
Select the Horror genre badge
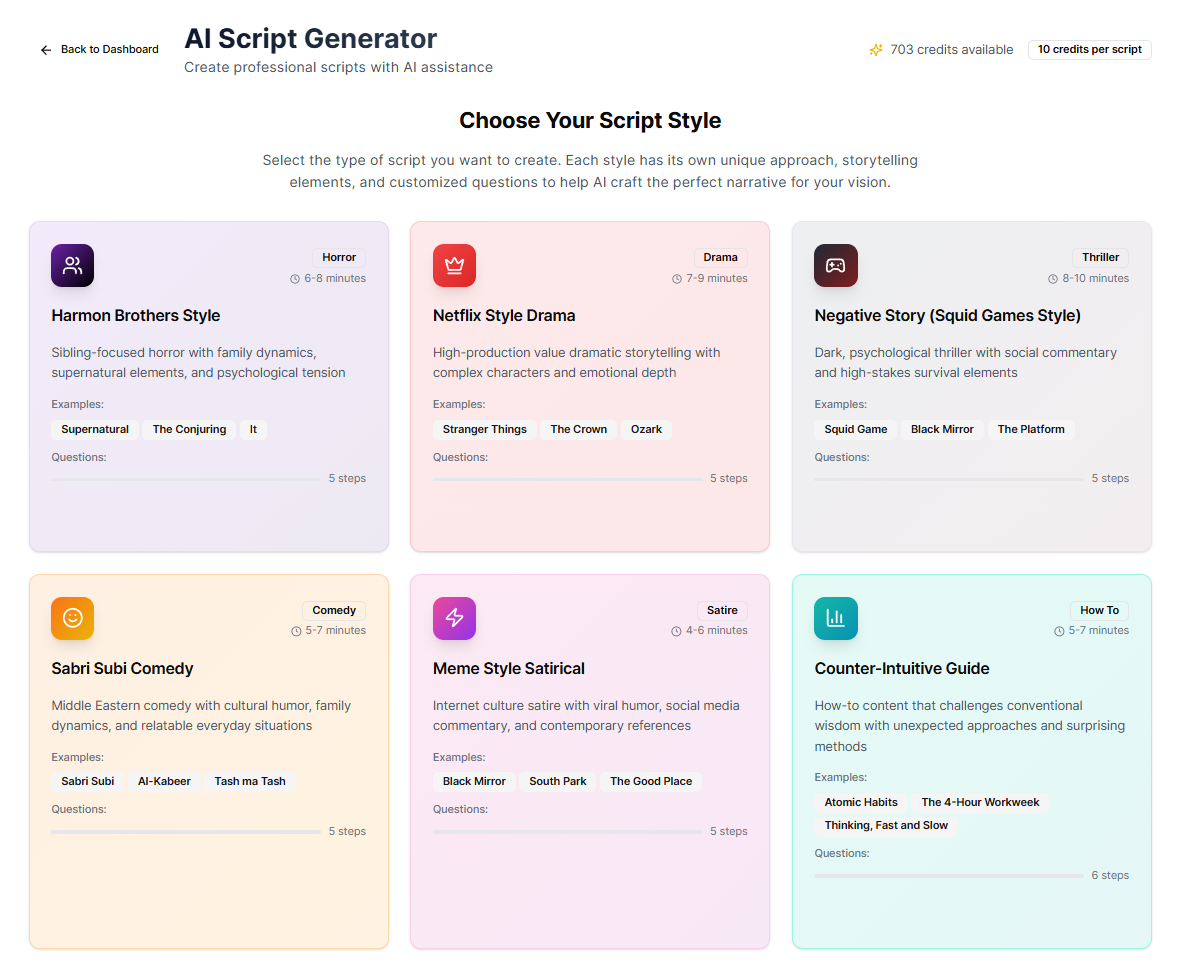pyautogui.click(x=339, y=257)
